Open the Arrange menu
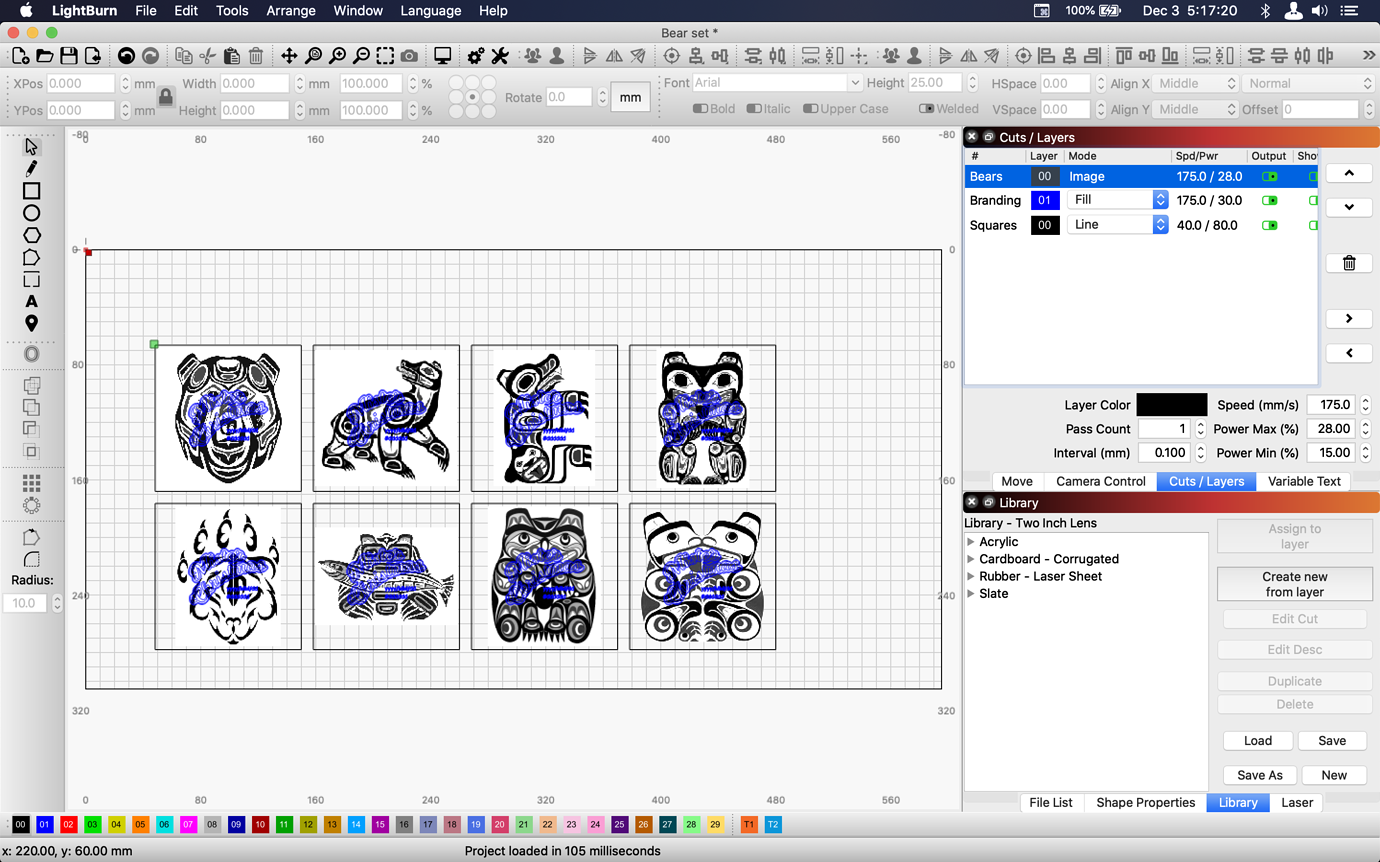Image resolution: width=1380 pixels, height=862 pixels. pyautogui.click(x=291, y=11)
